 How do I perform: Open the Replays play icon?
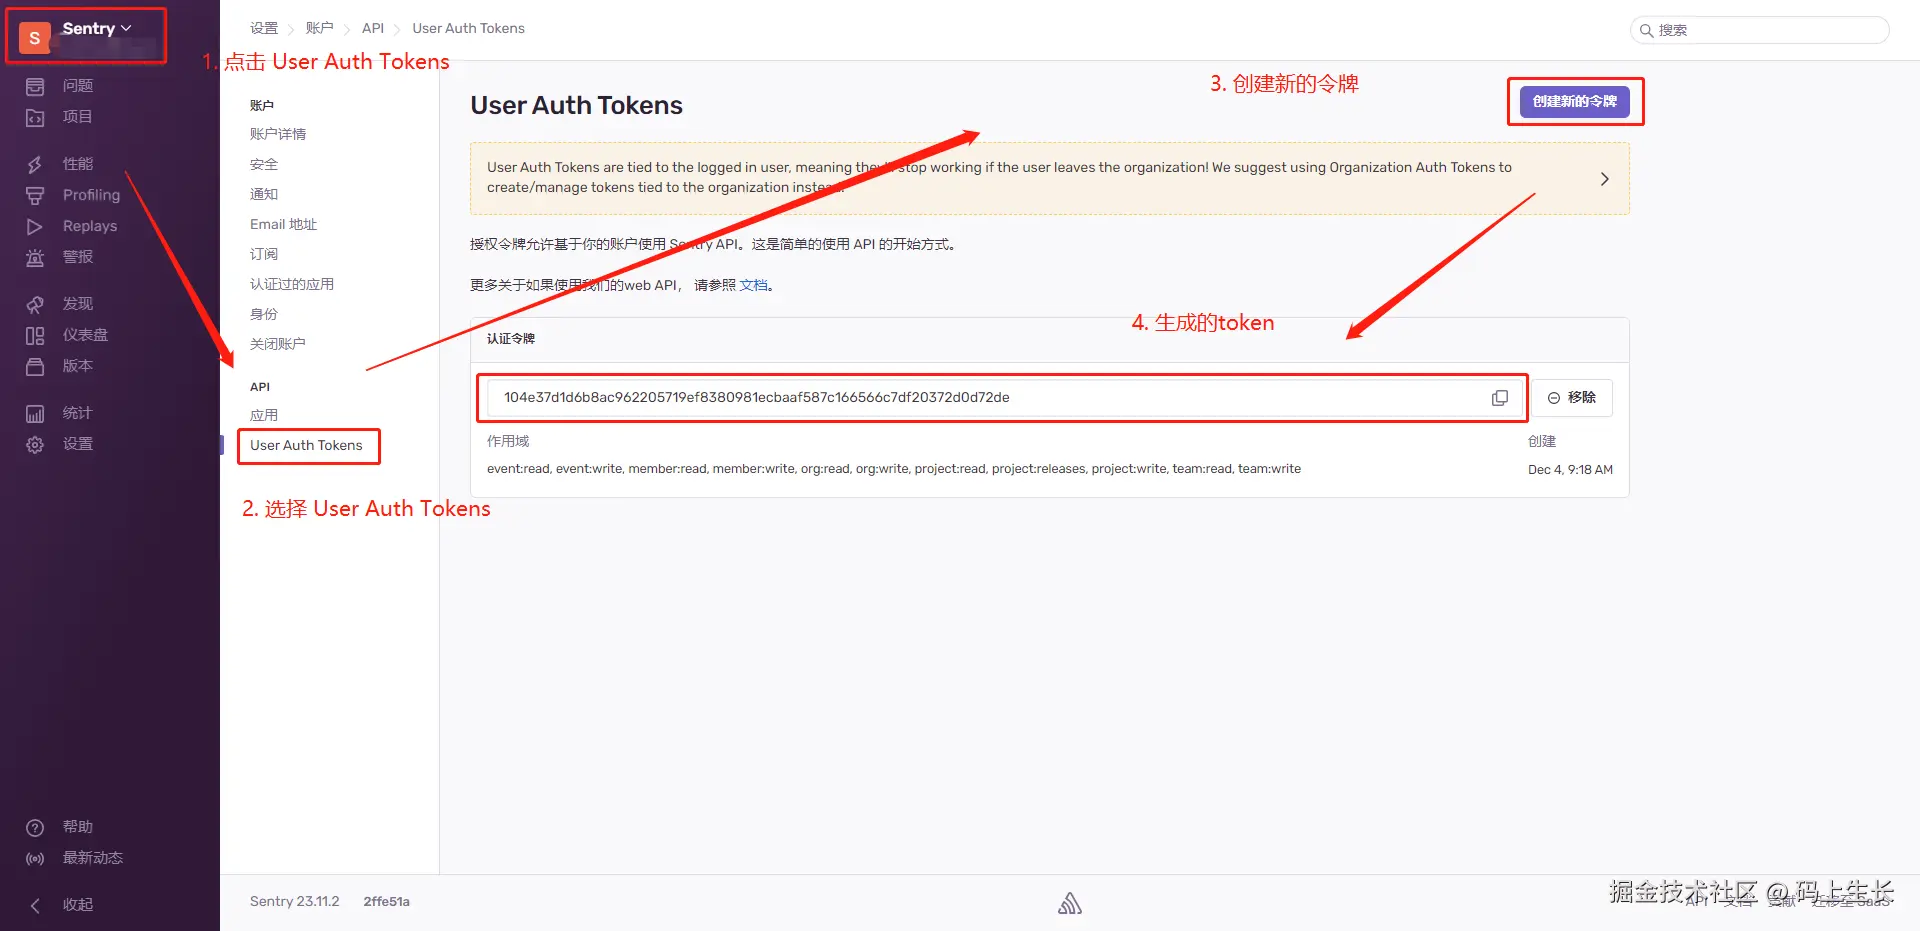coord(35,226)
